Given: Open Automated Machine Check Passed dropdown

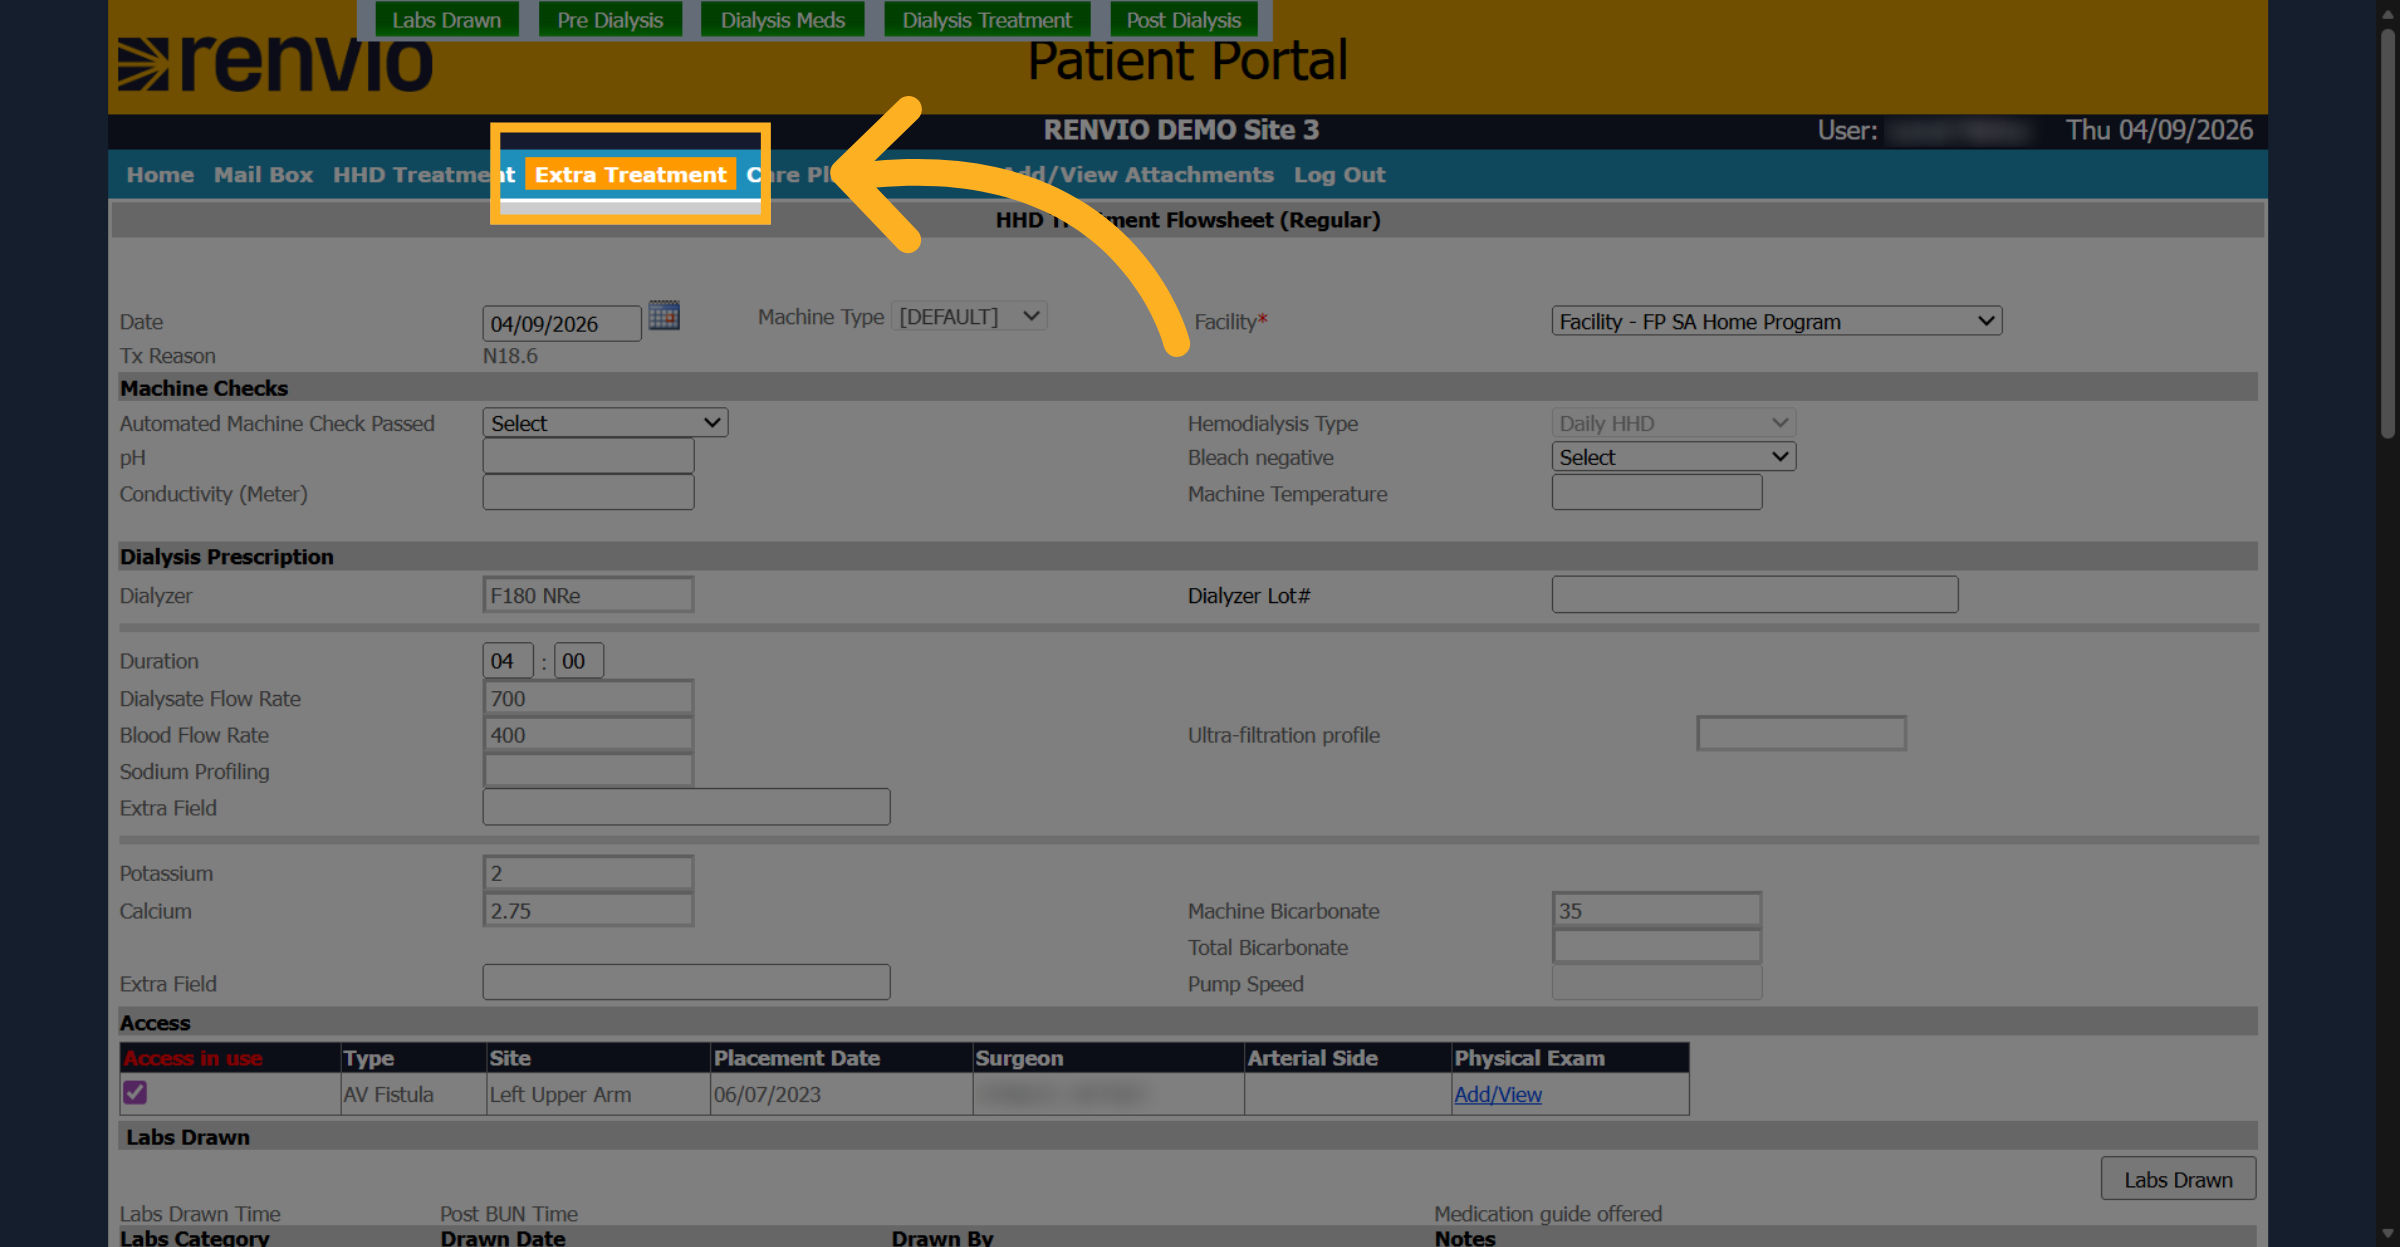Looking at the screenshot, I should [x=605, y=423].
